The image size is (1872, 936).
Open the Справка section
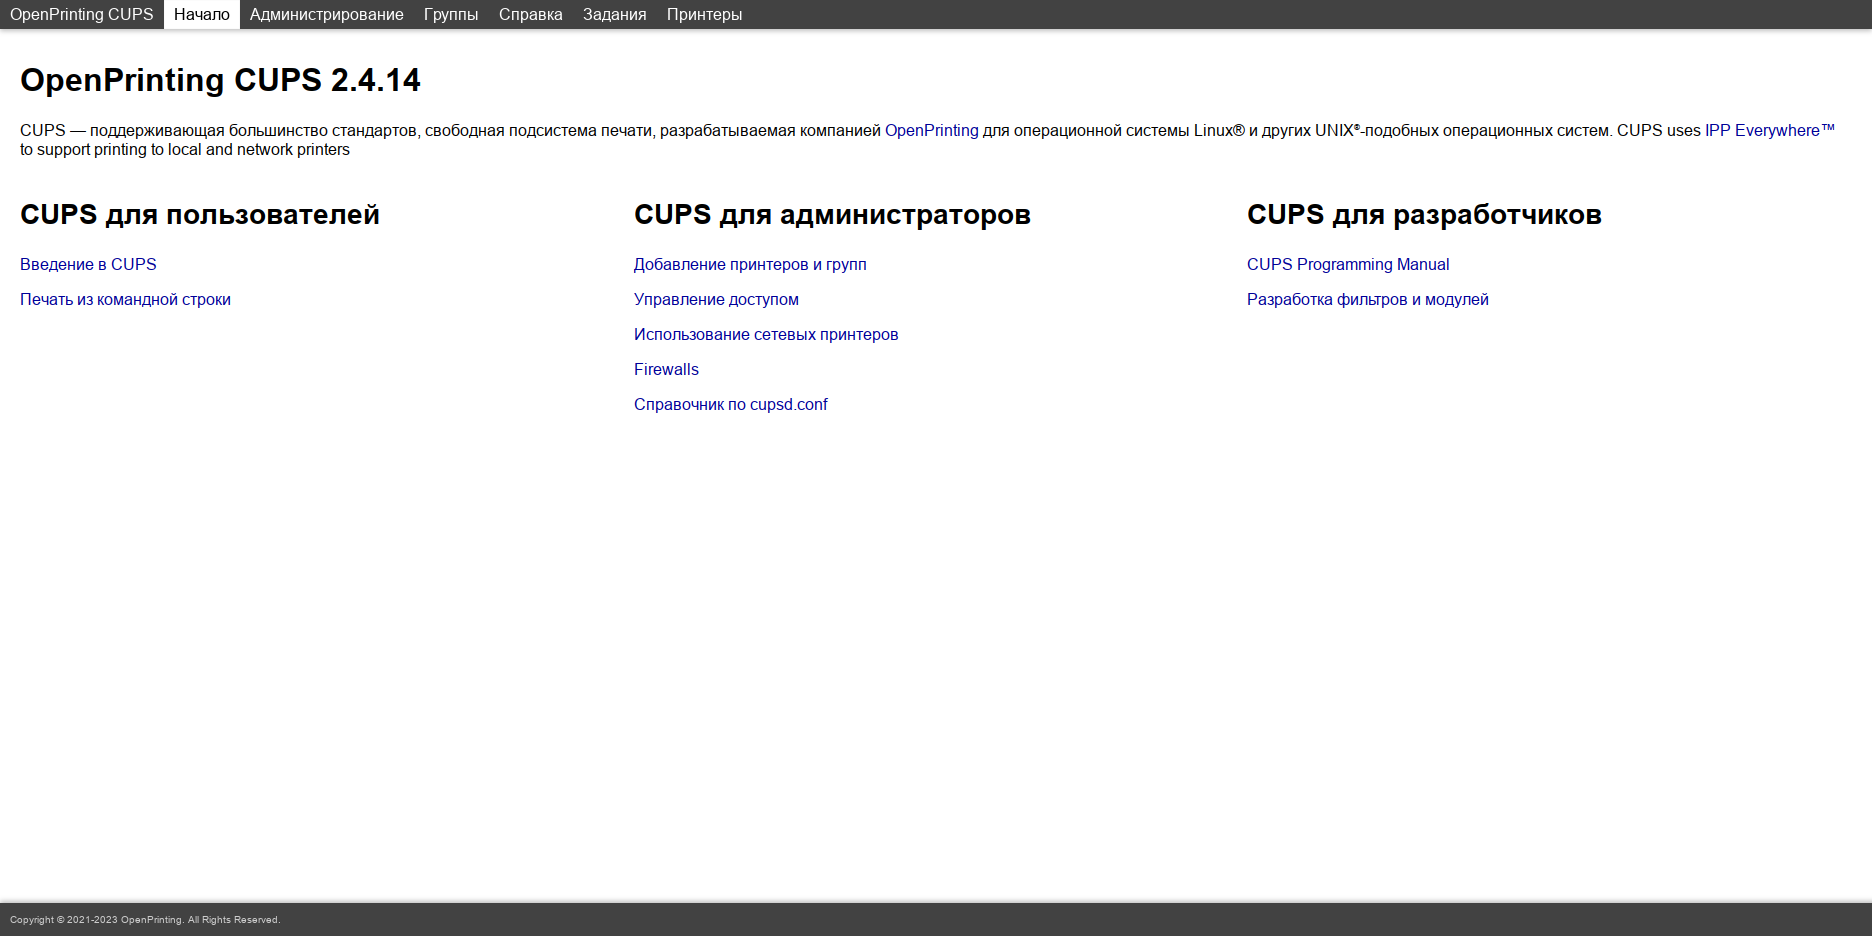click(529, 14)
